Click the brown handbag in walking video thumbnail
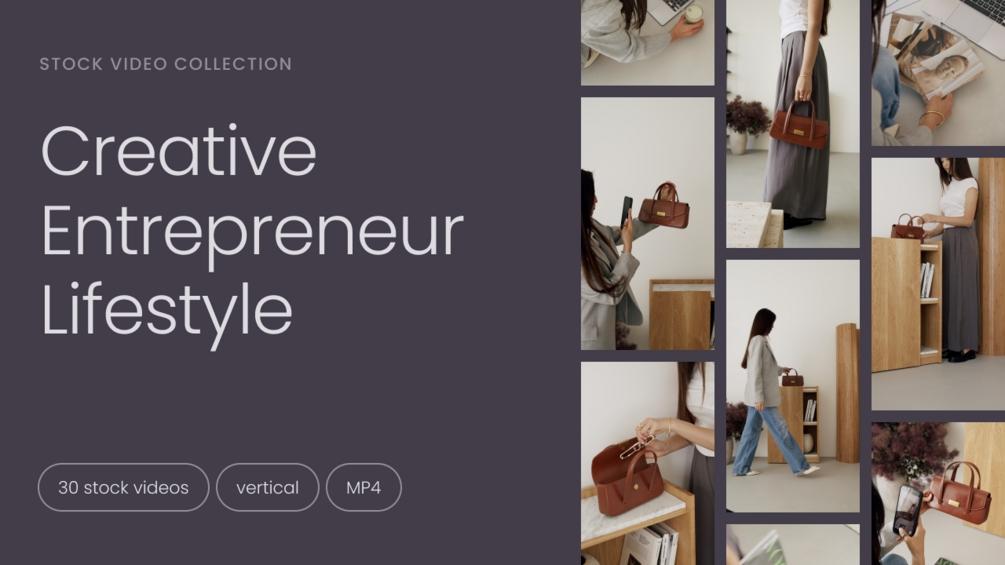The image size is (1005, 565). click(792, 378)
